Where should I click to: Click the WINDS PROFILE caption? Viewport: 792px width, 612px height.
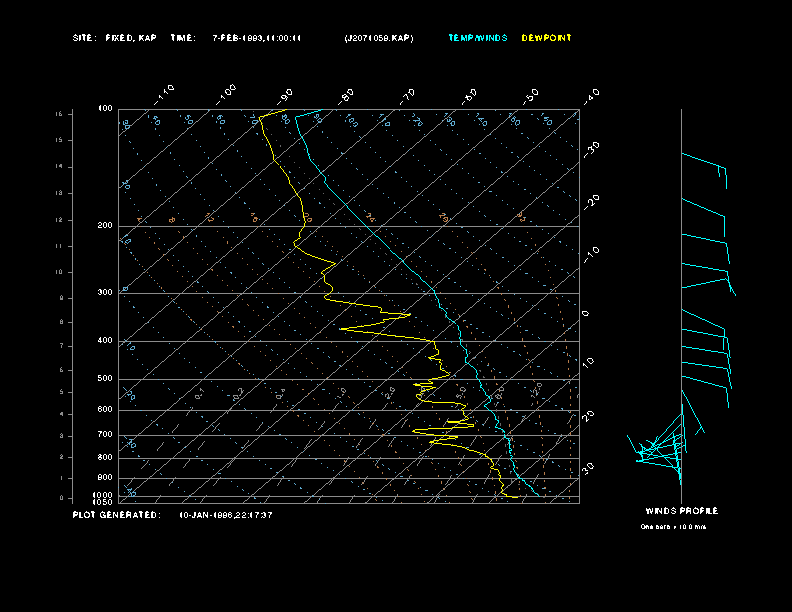pyautogui.click(x=681, y=511)
